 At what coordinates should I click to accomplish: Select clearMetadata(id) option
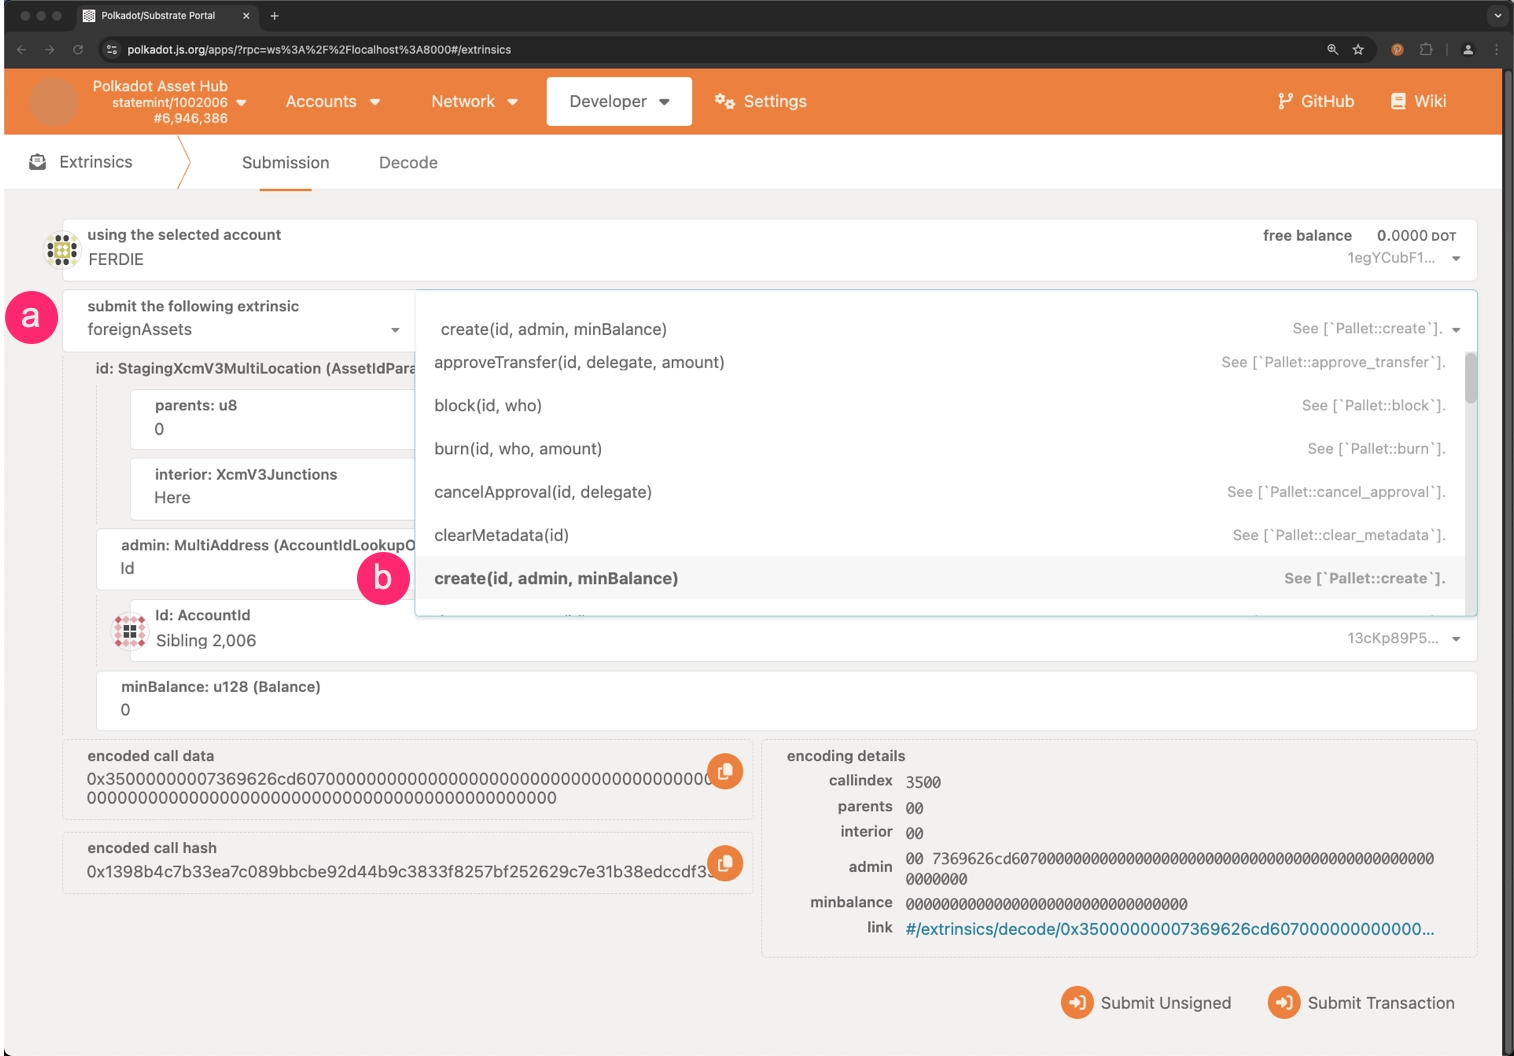tap(940, 535)
